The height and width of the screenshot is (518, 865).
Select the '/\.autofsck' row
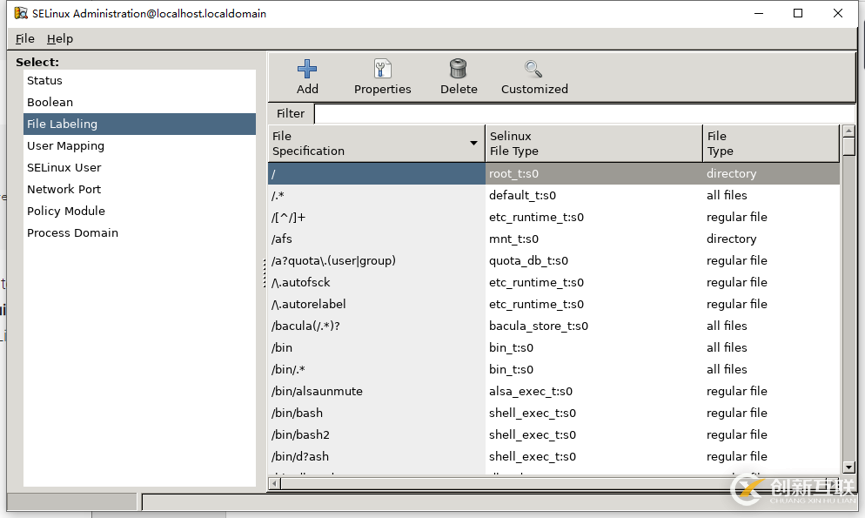click(x=554, y=282)
